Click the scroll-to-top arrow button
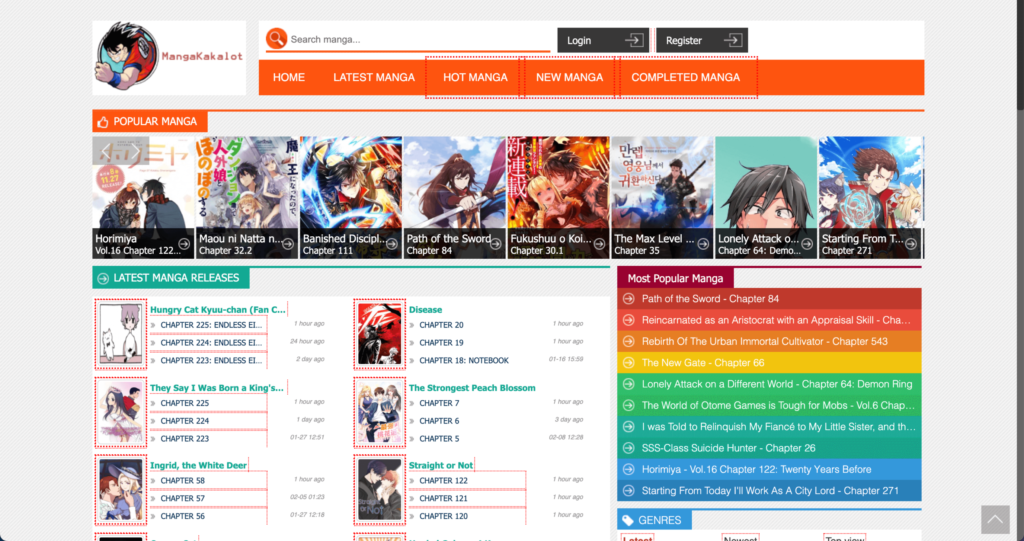The image size is (1024, 541). [994, 518]
